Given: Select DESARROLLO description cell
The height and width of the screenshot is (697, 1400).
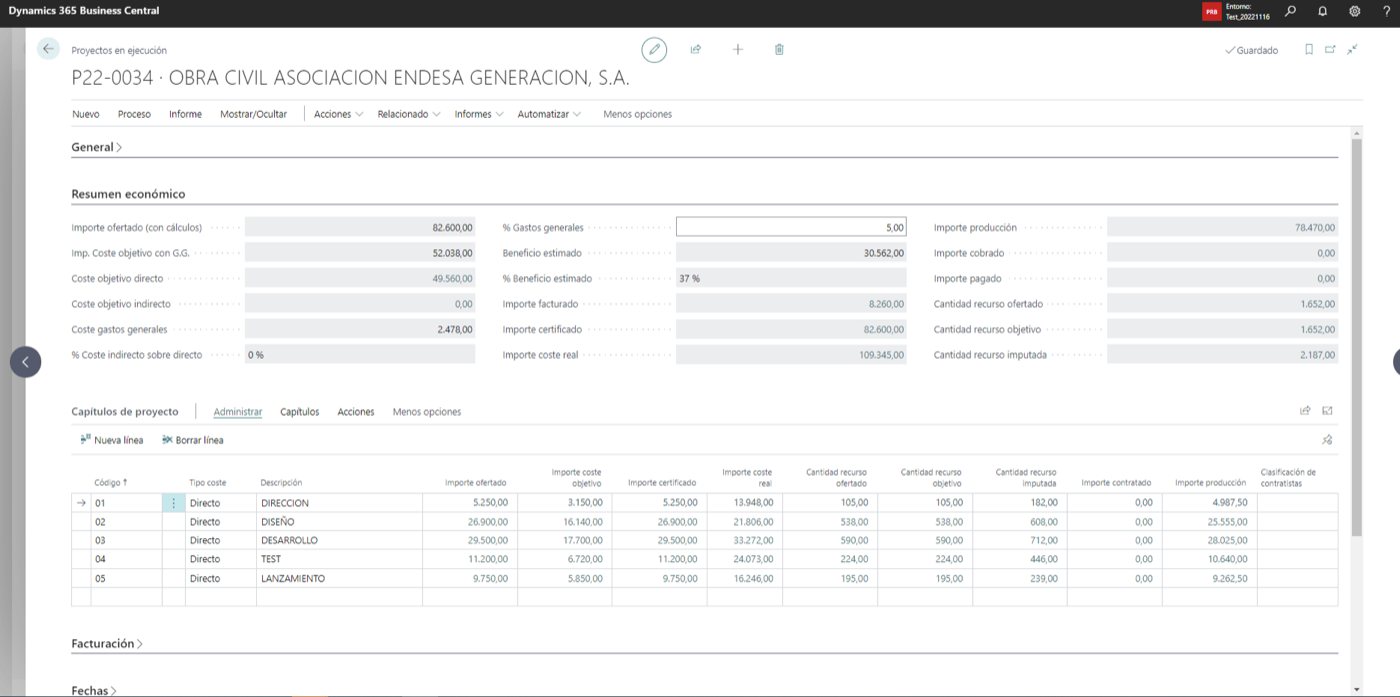Looking at the screenshot, I should click(339, 541).
